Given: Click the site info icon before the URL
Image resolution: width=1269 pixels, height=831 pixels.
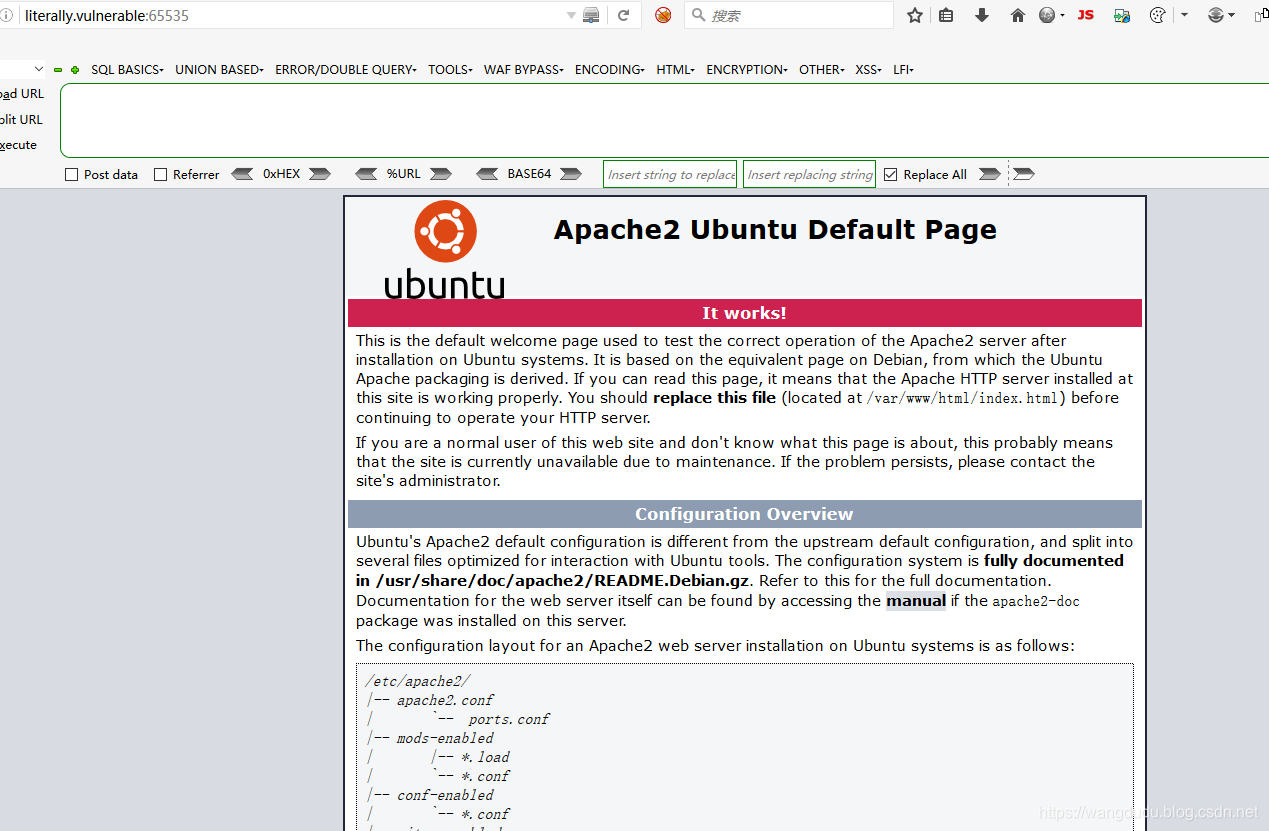Looking at the screenshot, I should tap(7, 16).
